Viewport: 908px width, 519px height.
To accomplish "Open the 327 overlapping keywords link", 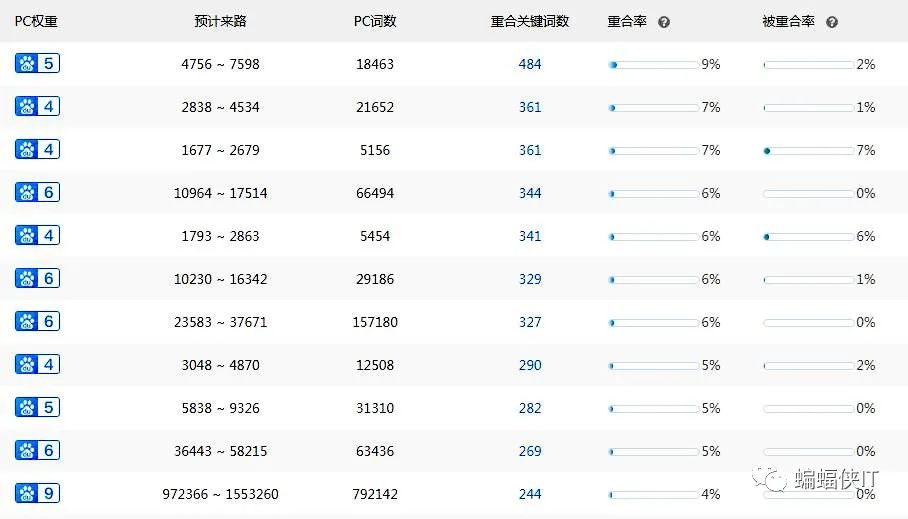I will [530, 322].
